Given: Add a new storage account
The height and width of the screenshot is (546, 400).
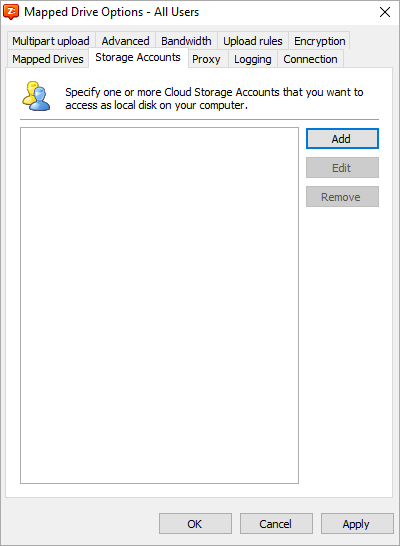Looking at the screenshot, I should [342, 139].
